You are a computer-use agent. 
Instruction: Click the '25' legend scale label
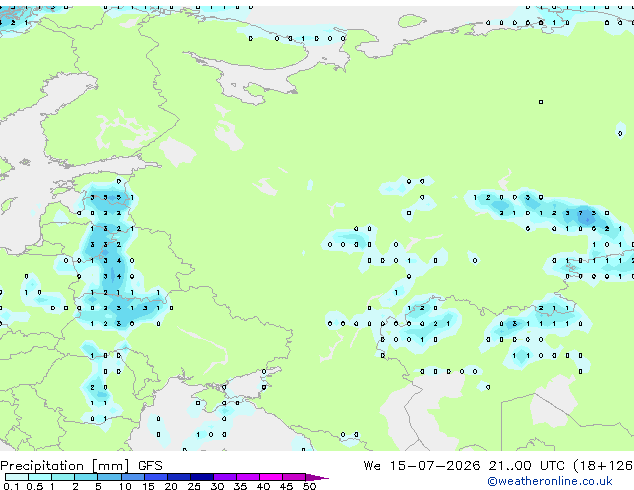point(194,486)
